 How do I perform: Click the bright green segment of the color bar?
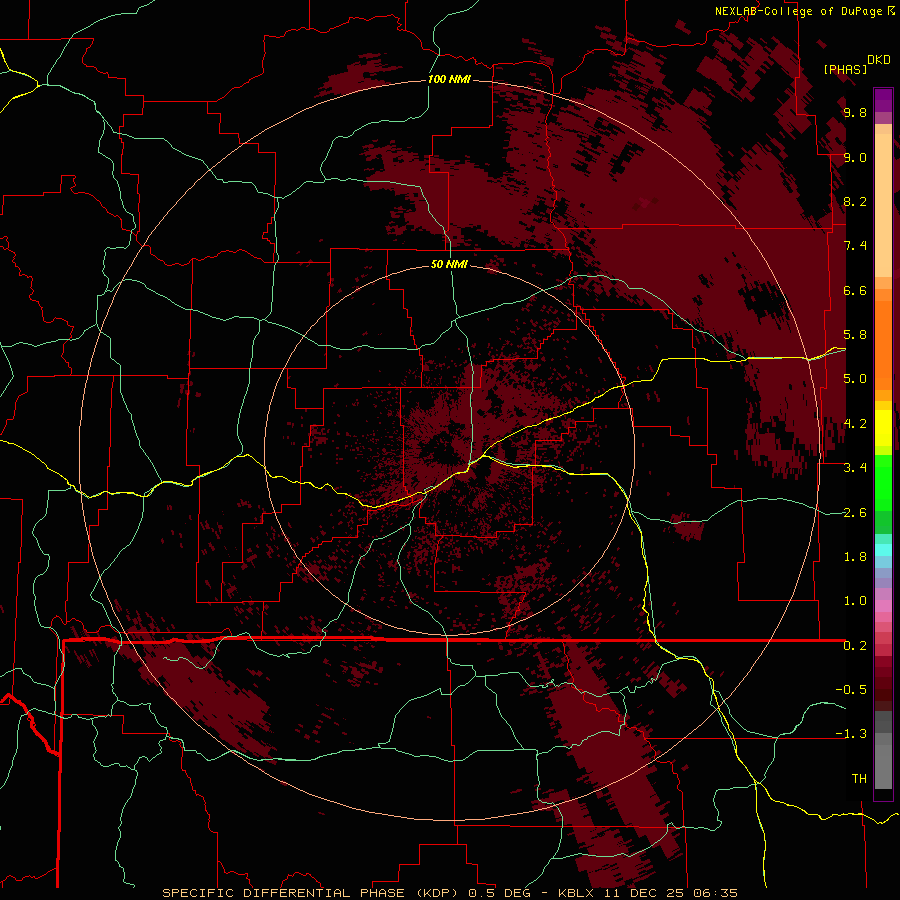tap(883, 482)
